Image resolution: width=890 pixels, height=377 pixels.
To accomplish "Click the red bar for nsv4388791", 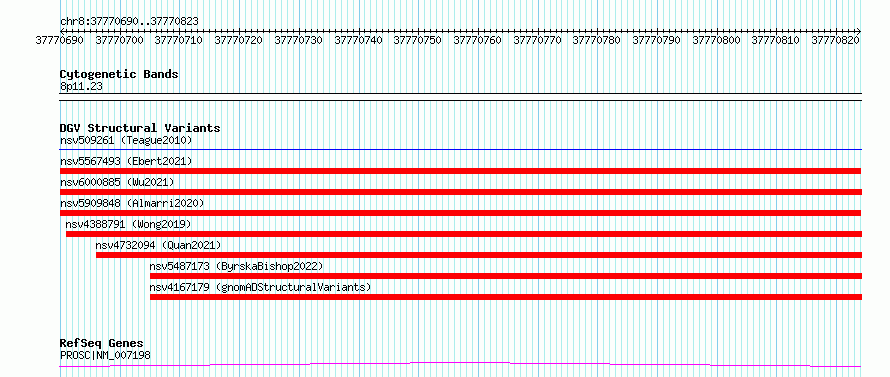I will [464, 234].
